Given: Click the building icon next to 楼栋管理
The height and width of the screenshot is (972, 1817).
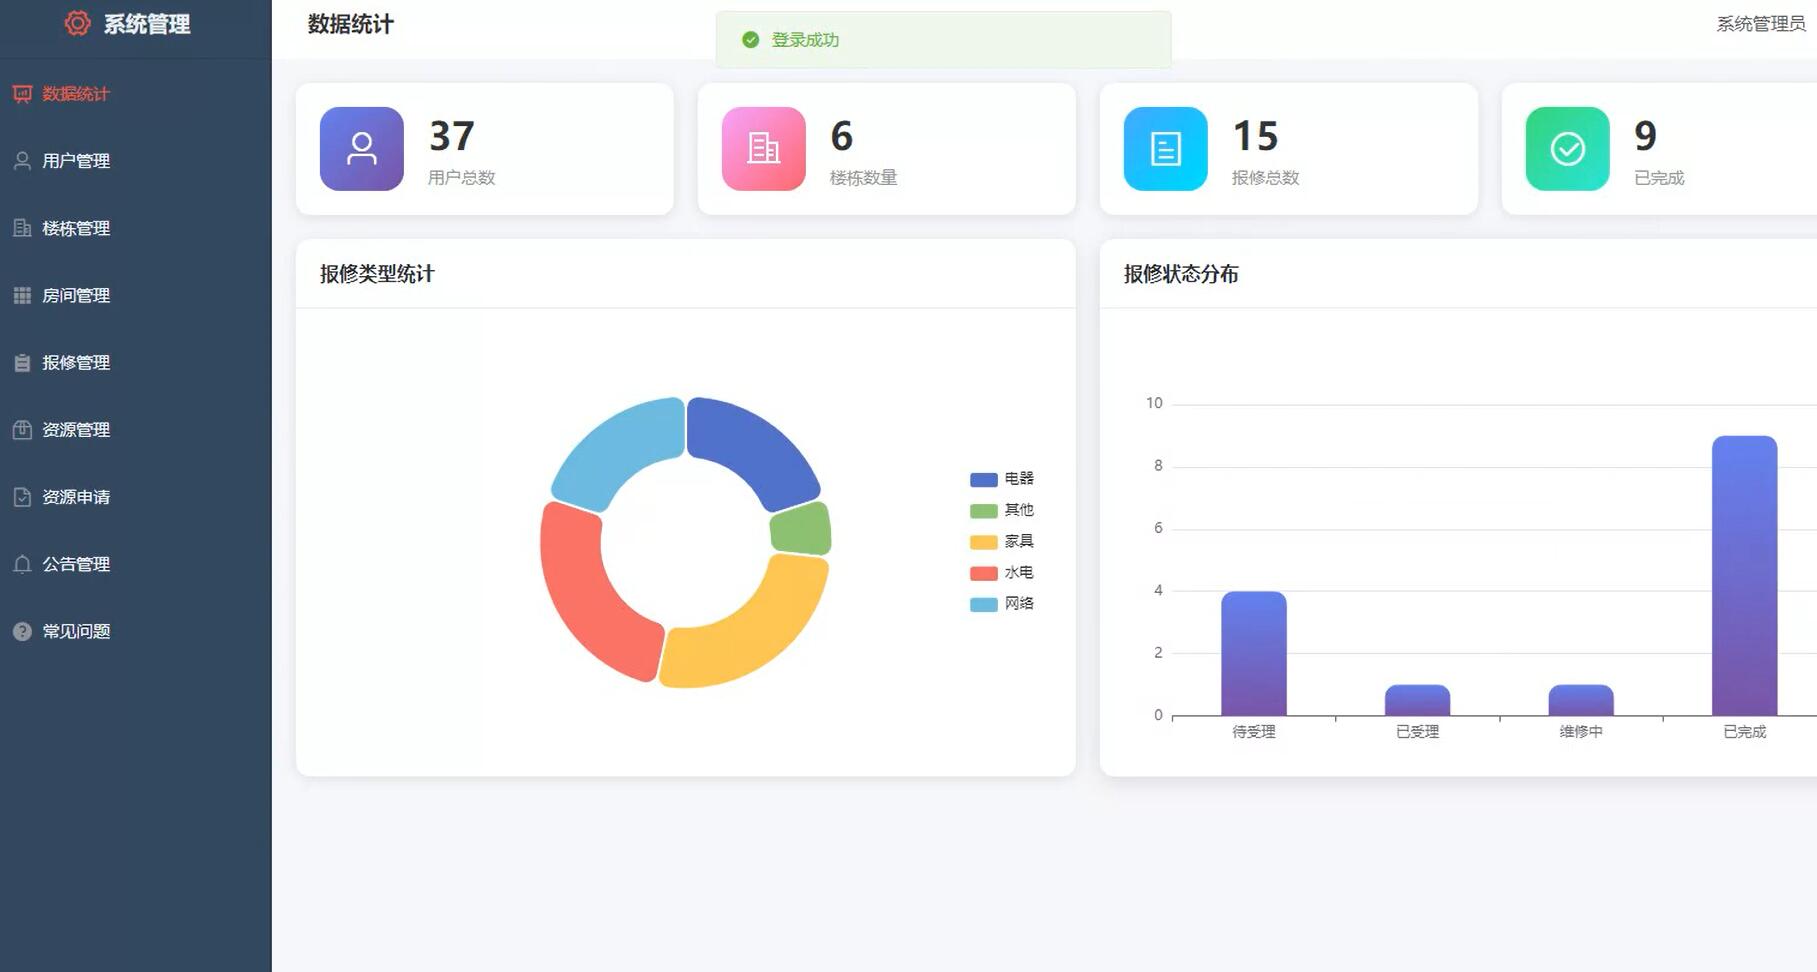Looking at the screenshot, I should pyautogui.click(x=22, y=227).
